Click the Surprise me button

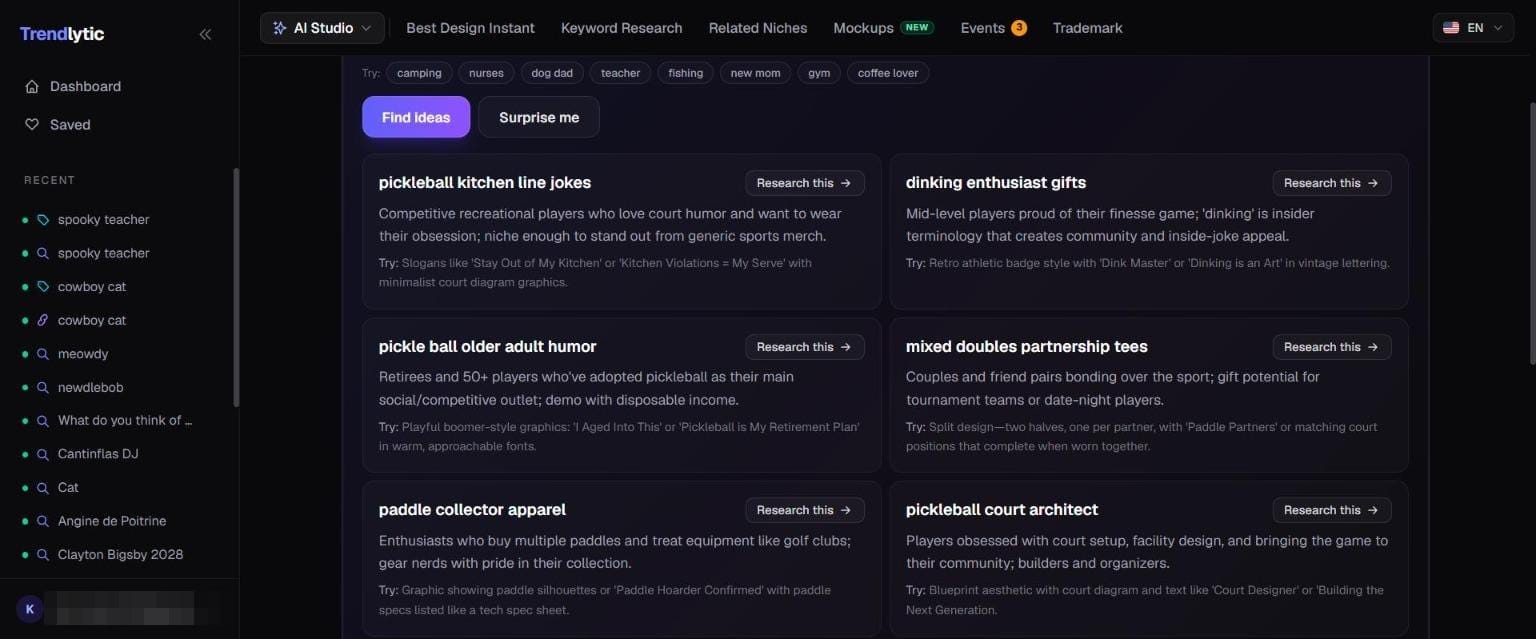pyautogui.click(x=539, y=117)
